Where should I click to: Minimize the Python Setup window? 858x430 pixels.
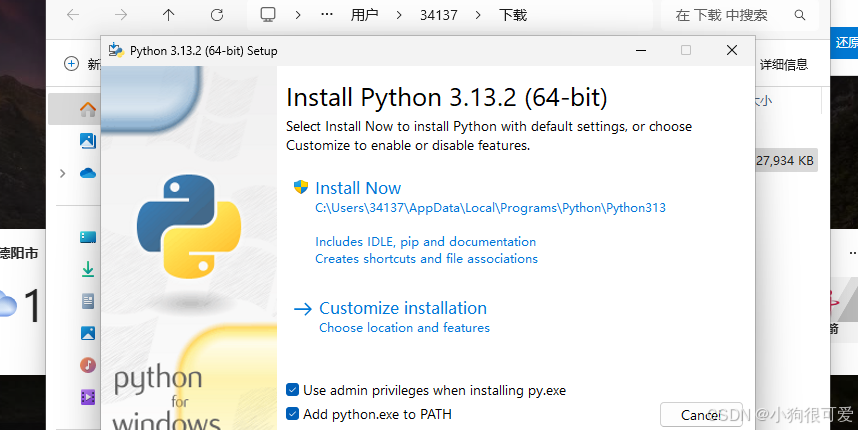point(641,50)
